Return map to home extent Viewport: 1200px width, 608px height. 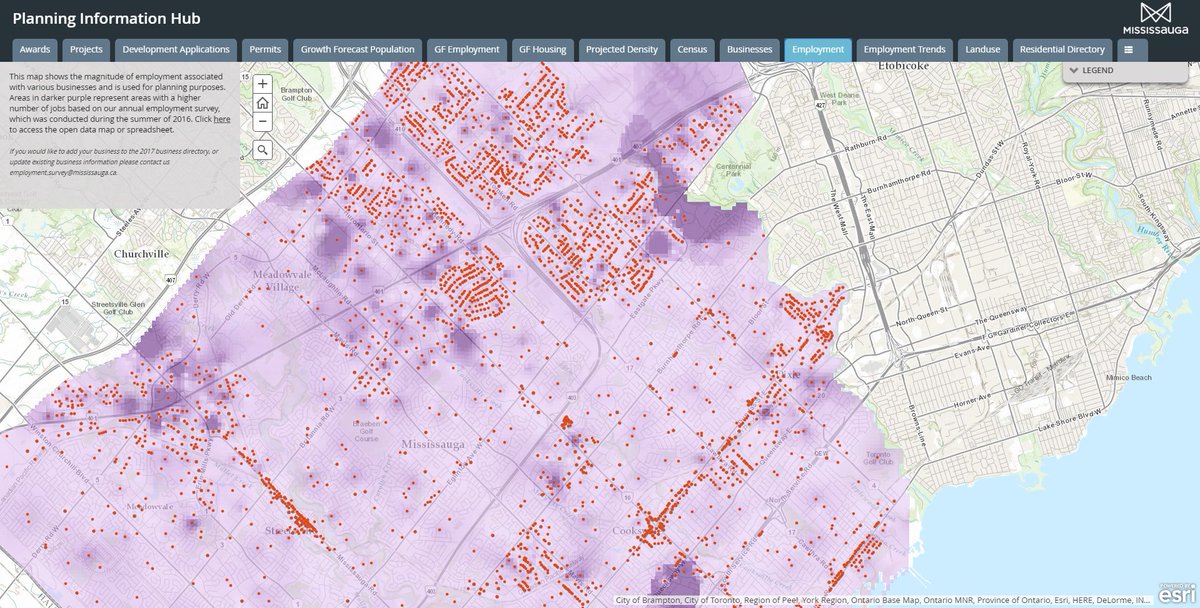[x=262, y=103]
